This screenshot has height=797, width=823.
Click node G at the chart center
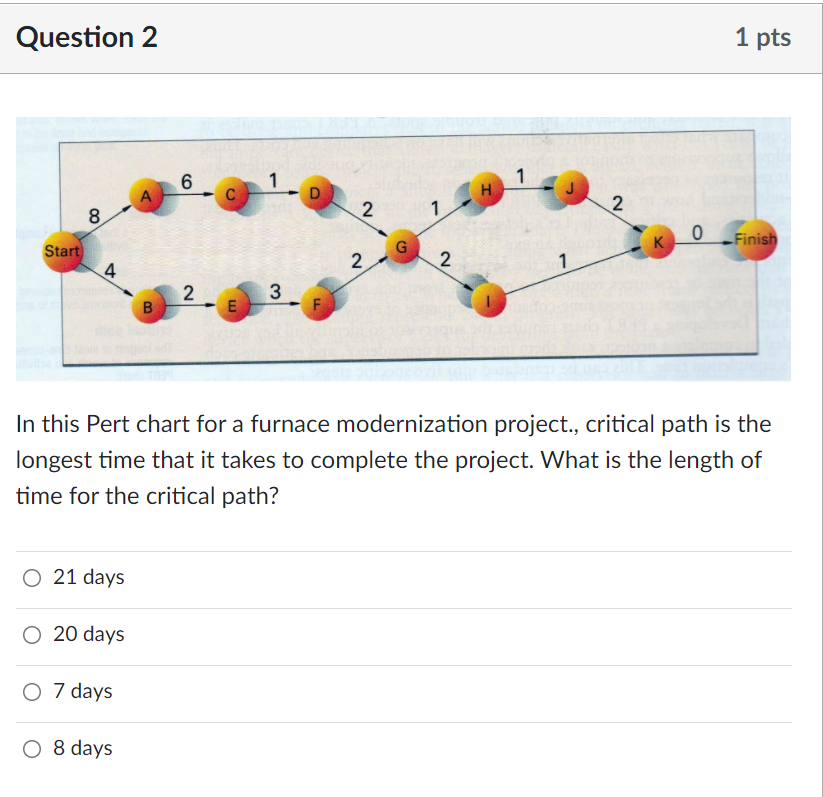tap(403, 245)
